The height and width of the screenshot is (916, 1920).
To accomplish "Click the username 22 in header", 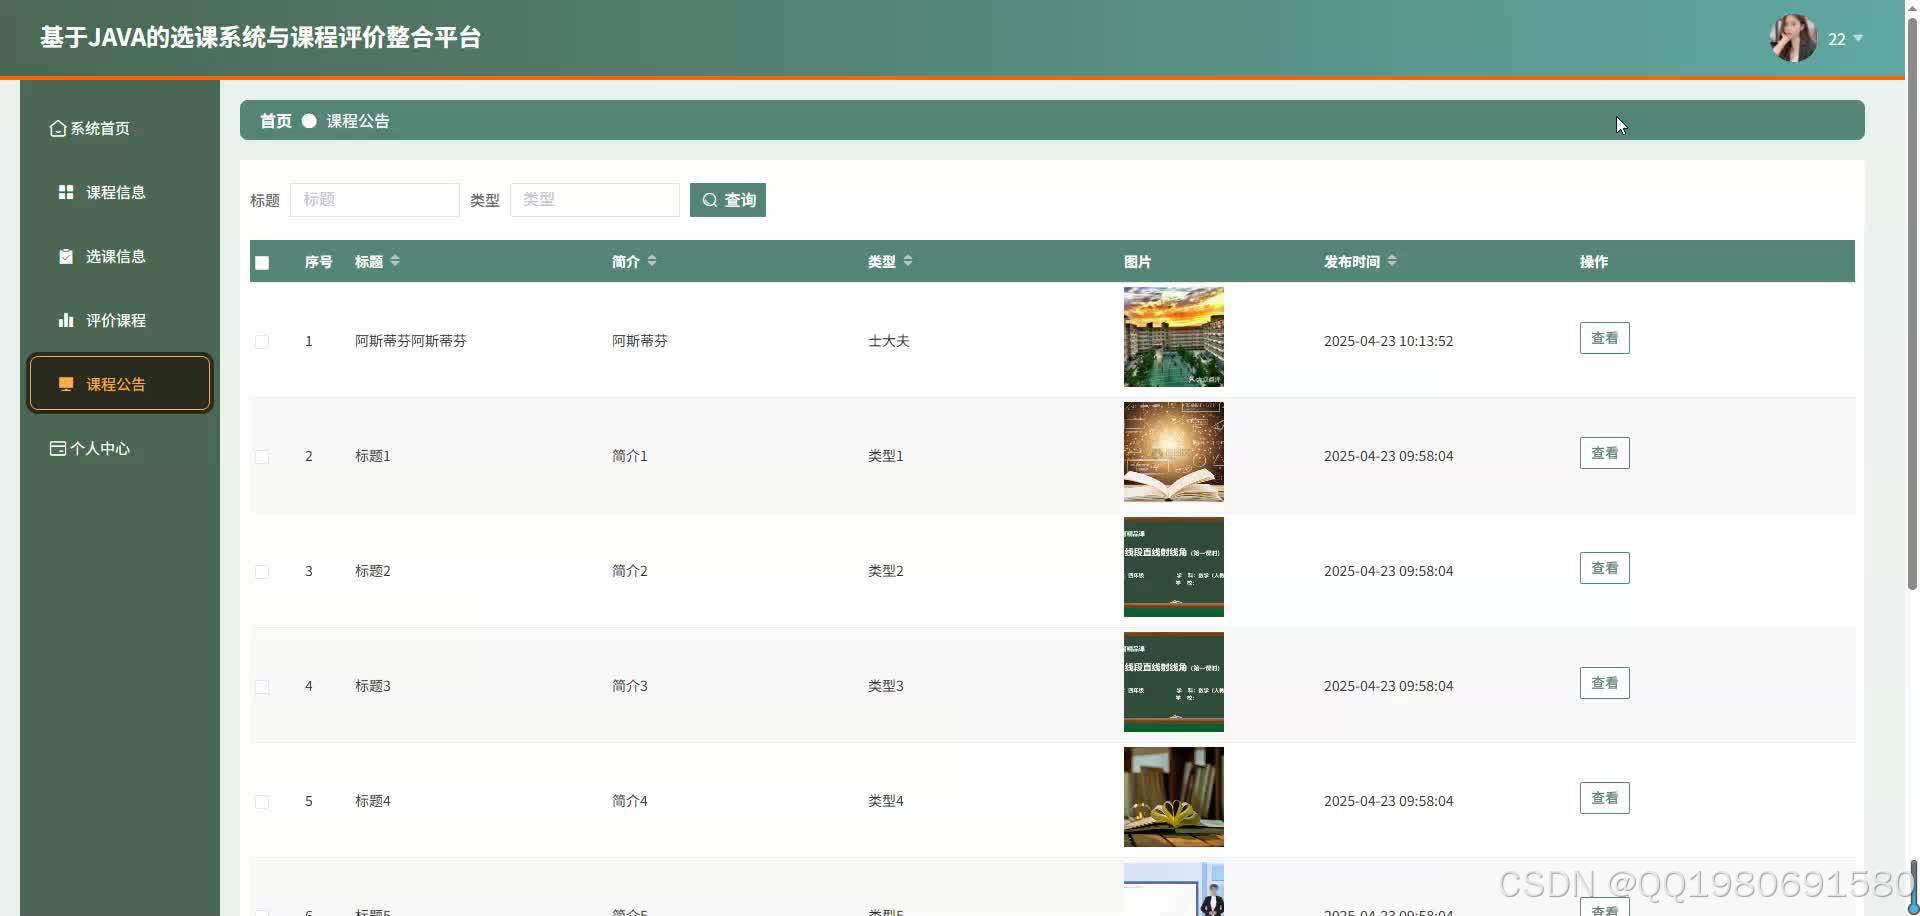I will 1837,39.
